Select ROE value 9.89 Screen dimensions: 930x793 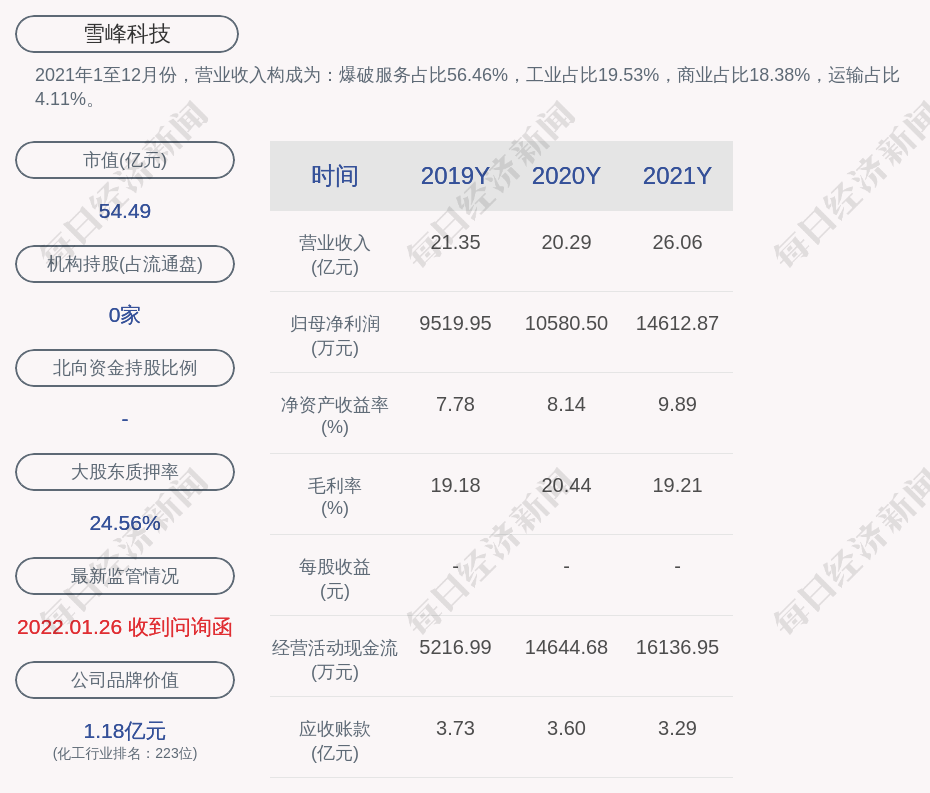677,405
